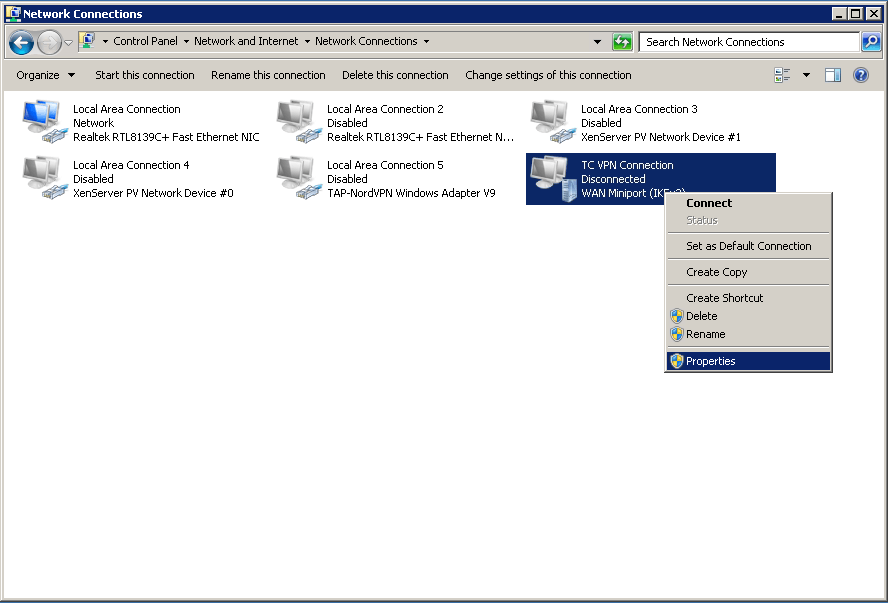This screenshot has height=603, width=888.
Task: Select the Local Area Connection 3 adapter icon
Action: coord(552,122)
